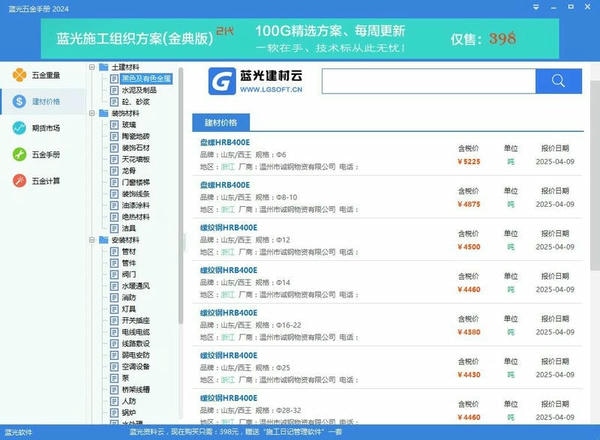Select 弱电安防 tree item

[136, 355]
